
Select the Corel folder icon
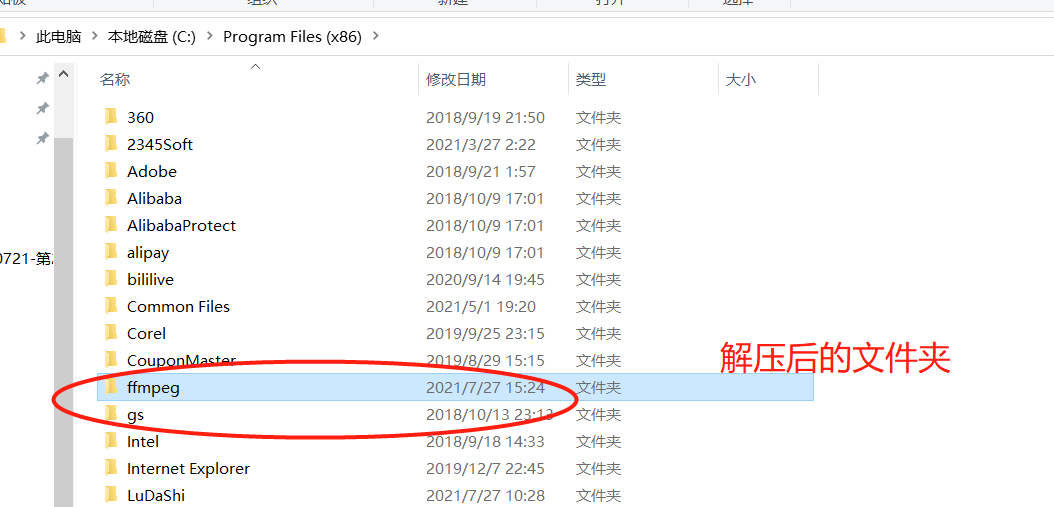click(112, 333)
